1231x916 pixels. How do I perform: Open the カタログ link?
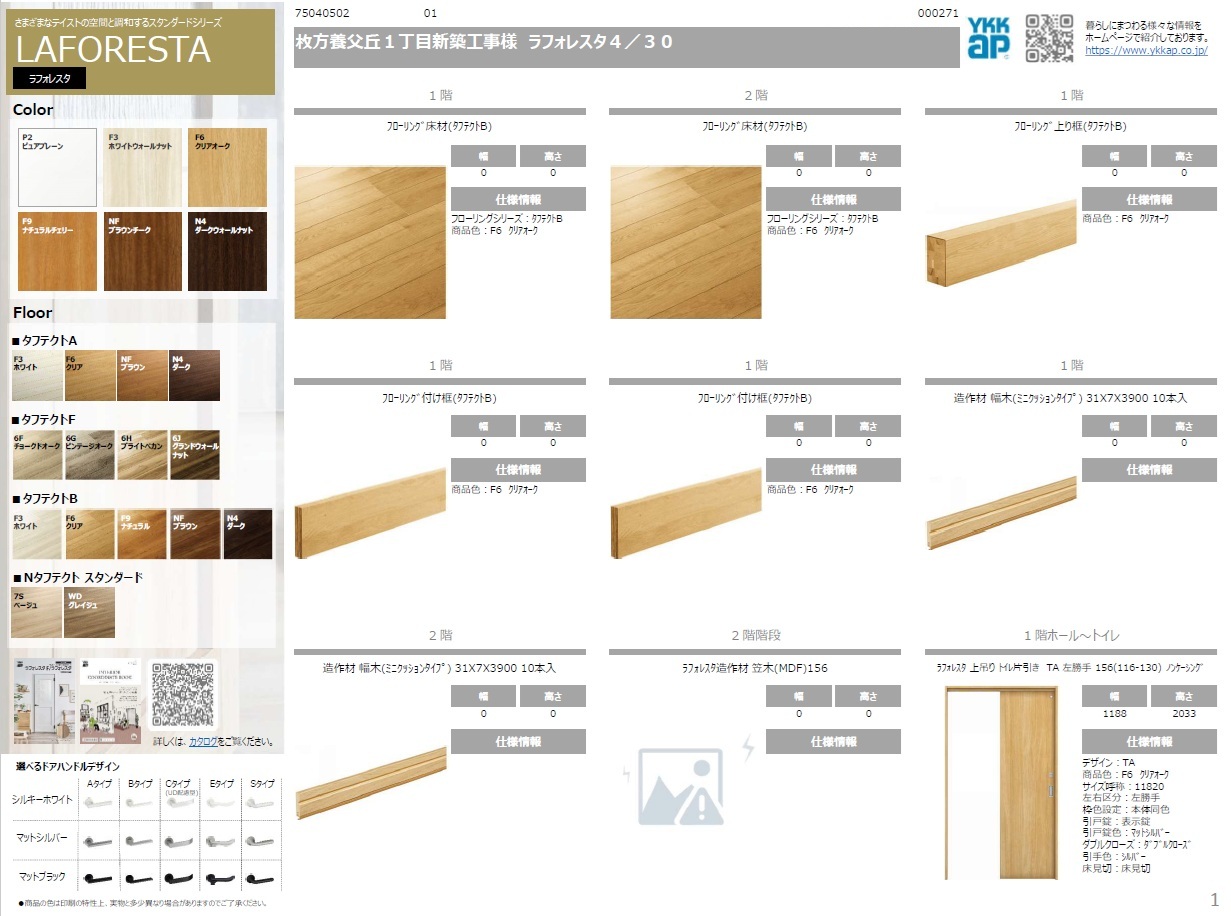coord(203,741)
